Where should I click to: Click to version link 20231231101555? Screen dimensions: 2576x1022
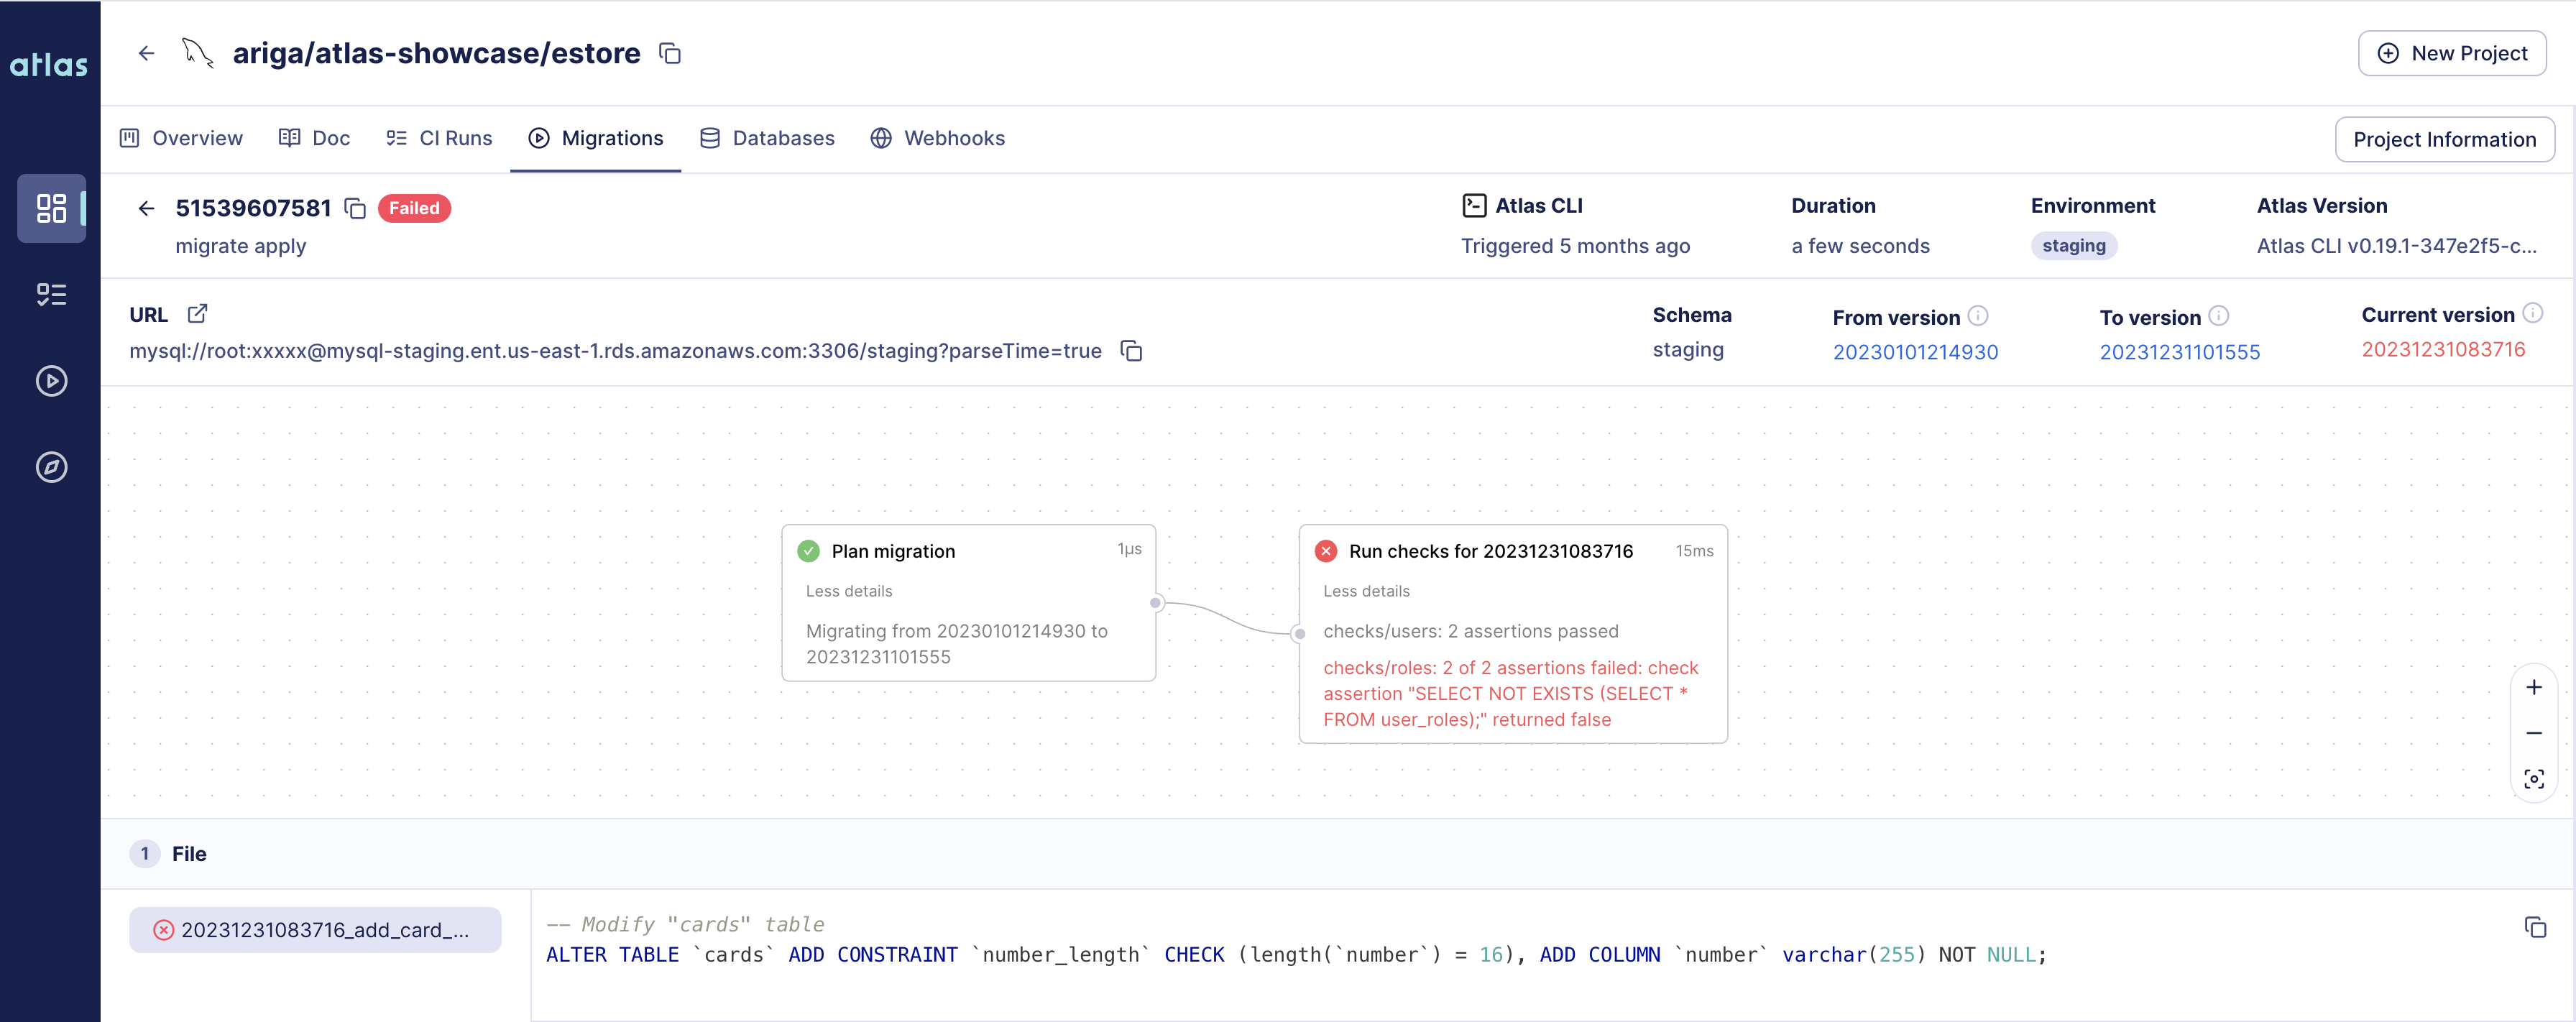[2179, 350]
